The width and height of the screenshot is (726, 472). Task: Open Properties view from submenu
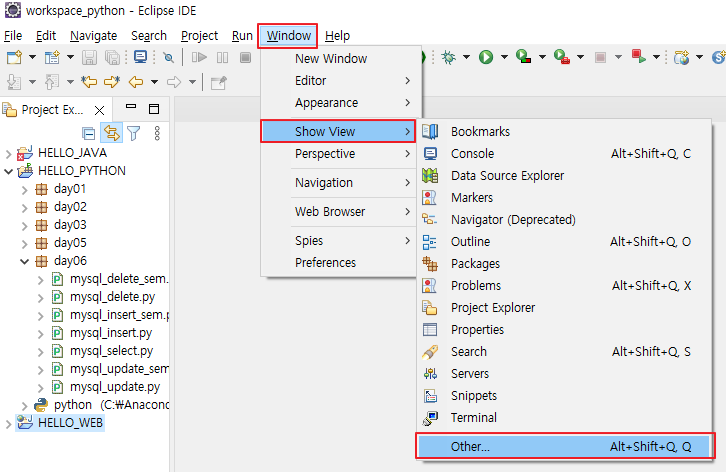click(x=564, y=330)
